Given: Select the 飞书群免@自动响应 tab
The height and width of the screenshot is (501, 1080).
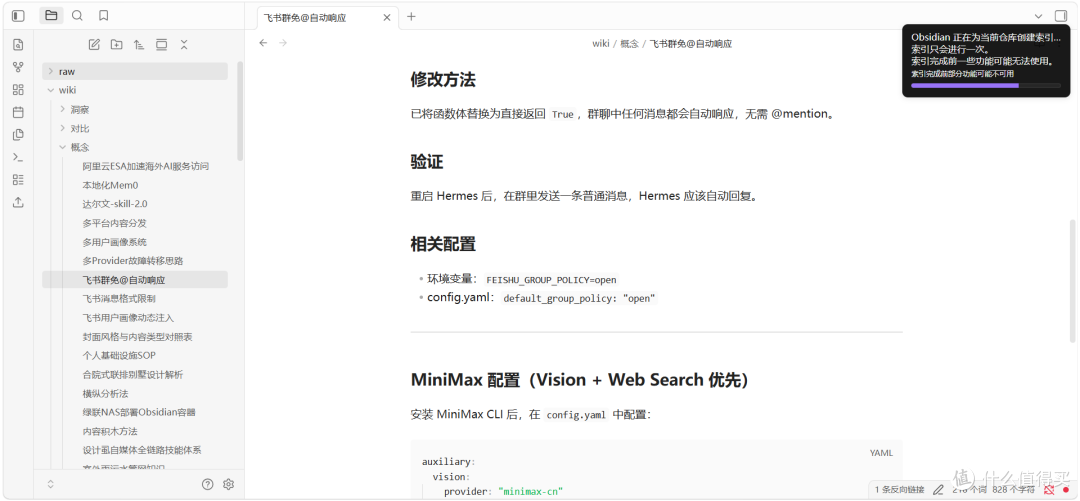Looking at the screenshot, I should point(328,18).
